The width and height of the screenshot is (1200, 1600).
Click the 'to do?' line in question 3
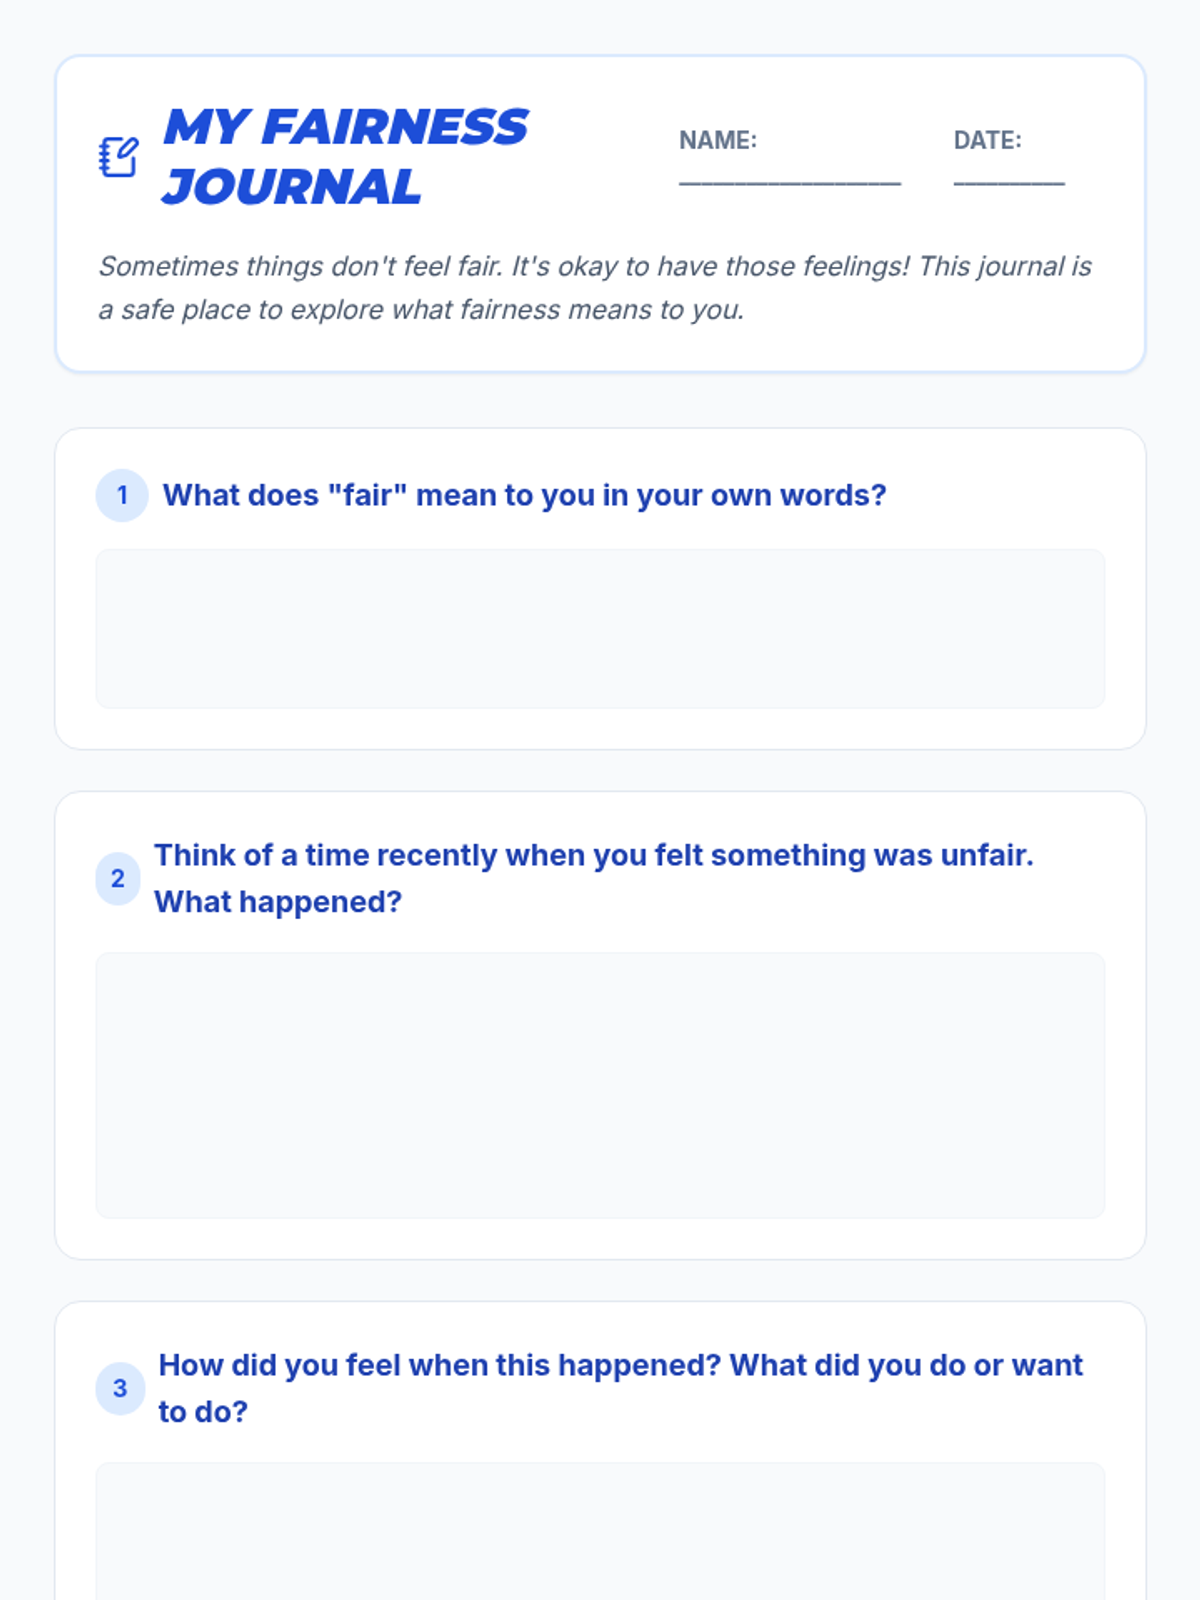(x=203, y=1412)
